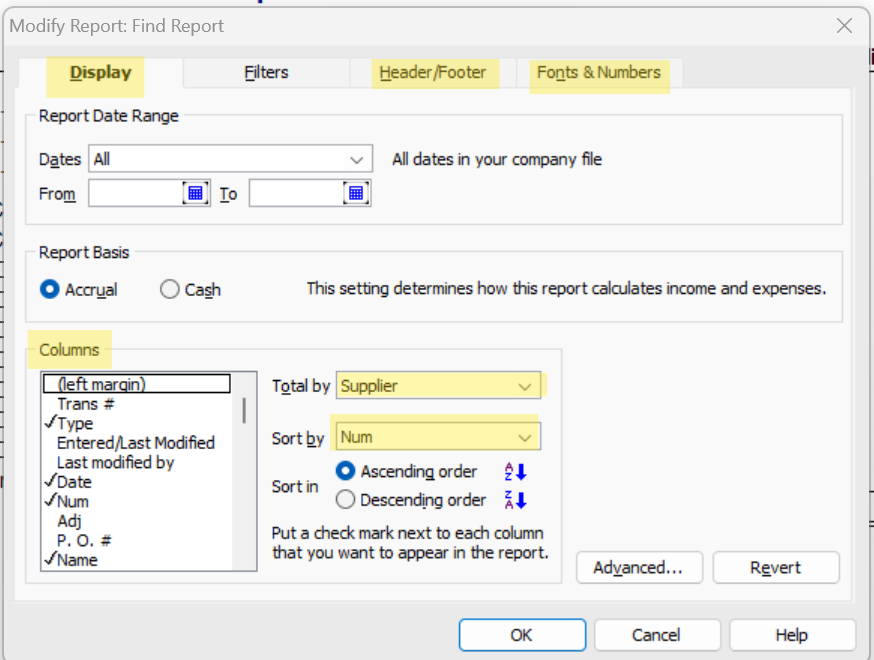Image resolution: width=874 pixels, height=660 pixels.
Task: Select the (left margin) column entry
Action: (x=137, y=384)
